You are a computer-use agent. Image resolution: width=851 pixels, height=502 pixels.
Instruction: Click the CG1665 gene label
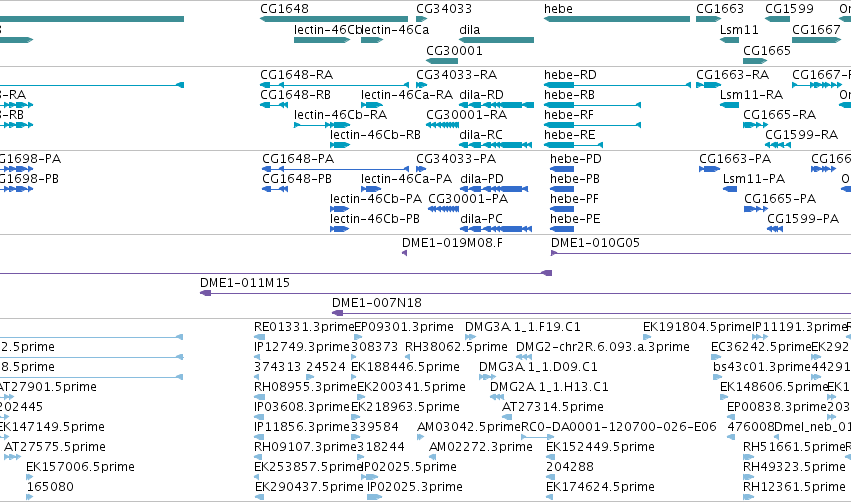[x=767, y=50]
